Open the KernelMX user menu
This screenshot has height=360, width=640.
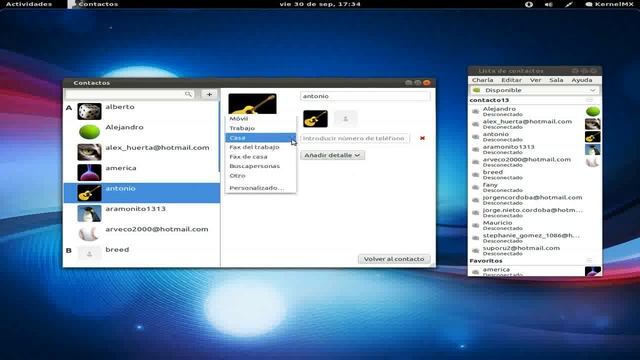(x=610, y=4)
